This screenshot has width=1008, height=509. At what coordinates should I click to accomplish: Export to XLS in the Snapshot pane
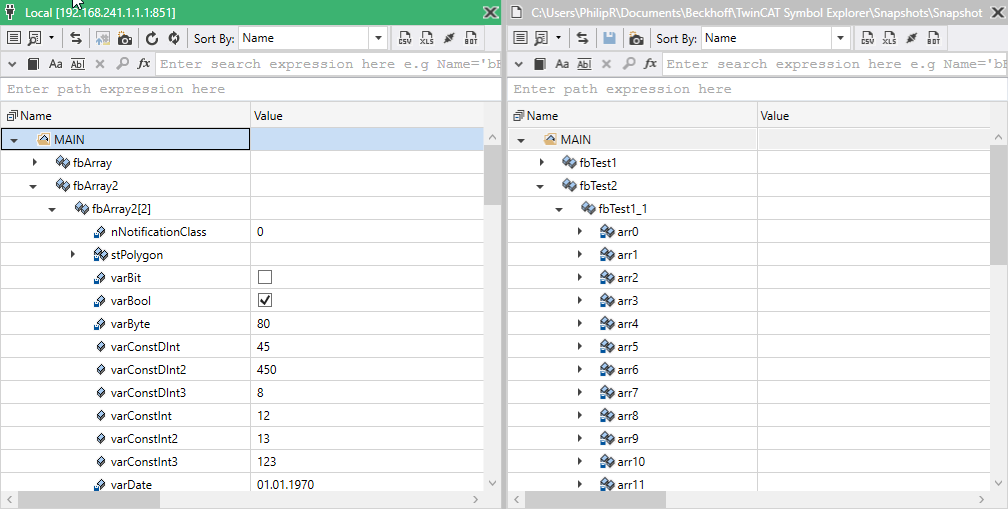tap(890, 38)
